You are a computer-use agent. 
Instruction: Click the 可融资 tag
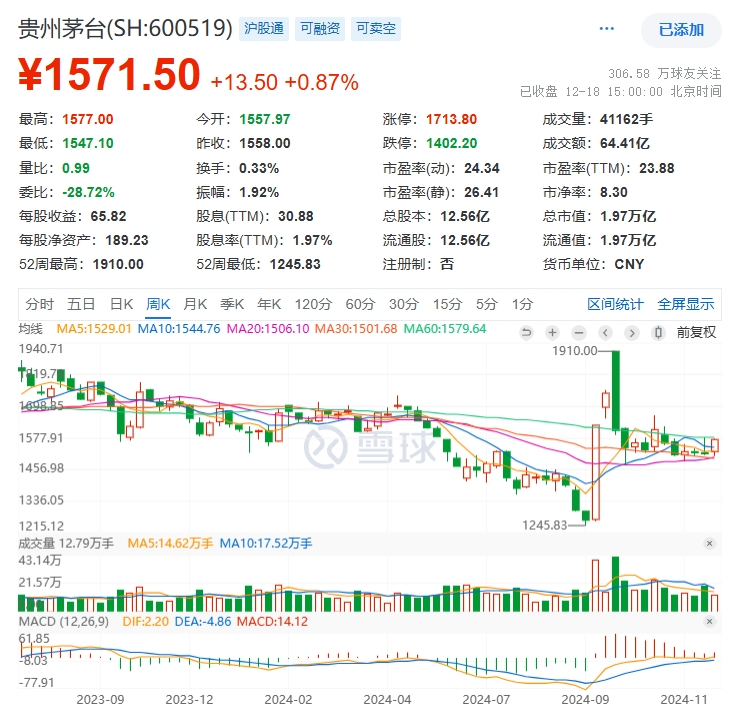point(320,29)
